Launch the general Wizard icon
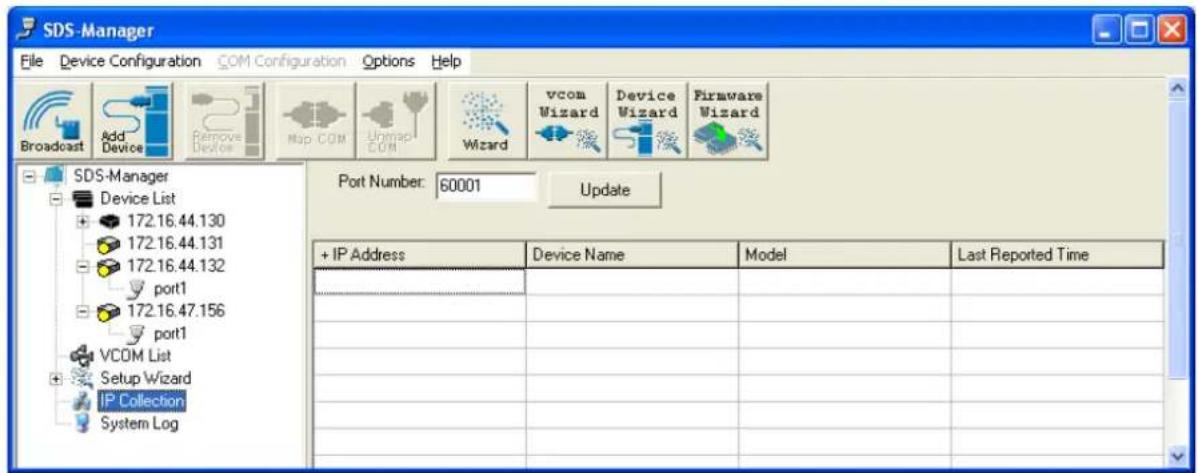The image size is (1198, 473). click(486, 121)
